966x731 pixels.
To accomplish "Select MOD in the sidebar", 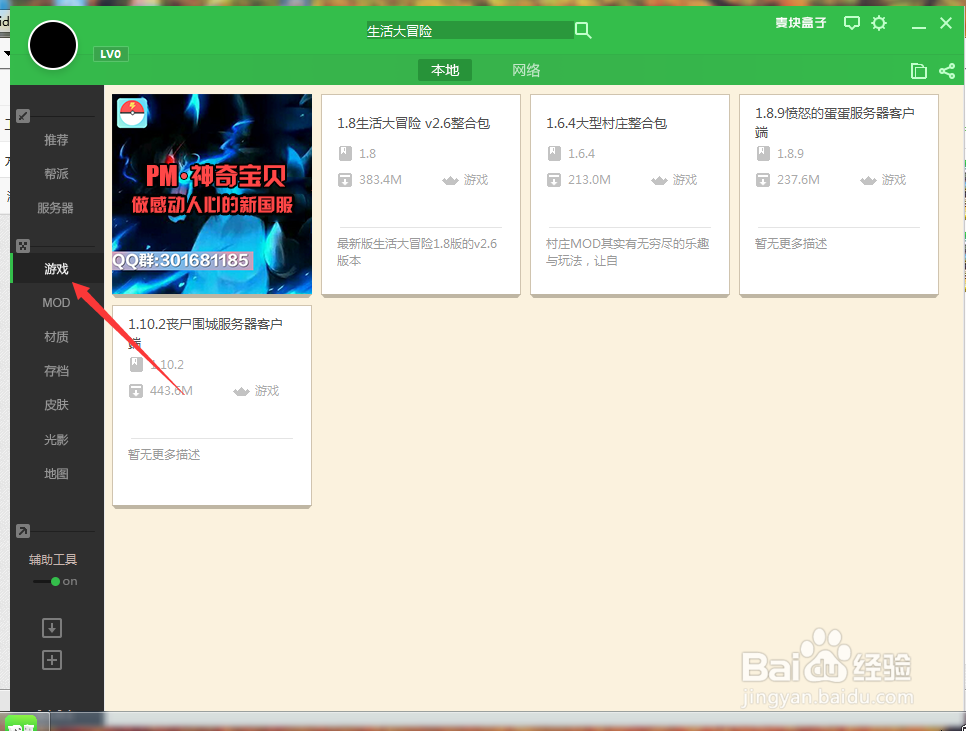I will click(x=56, y=302).
